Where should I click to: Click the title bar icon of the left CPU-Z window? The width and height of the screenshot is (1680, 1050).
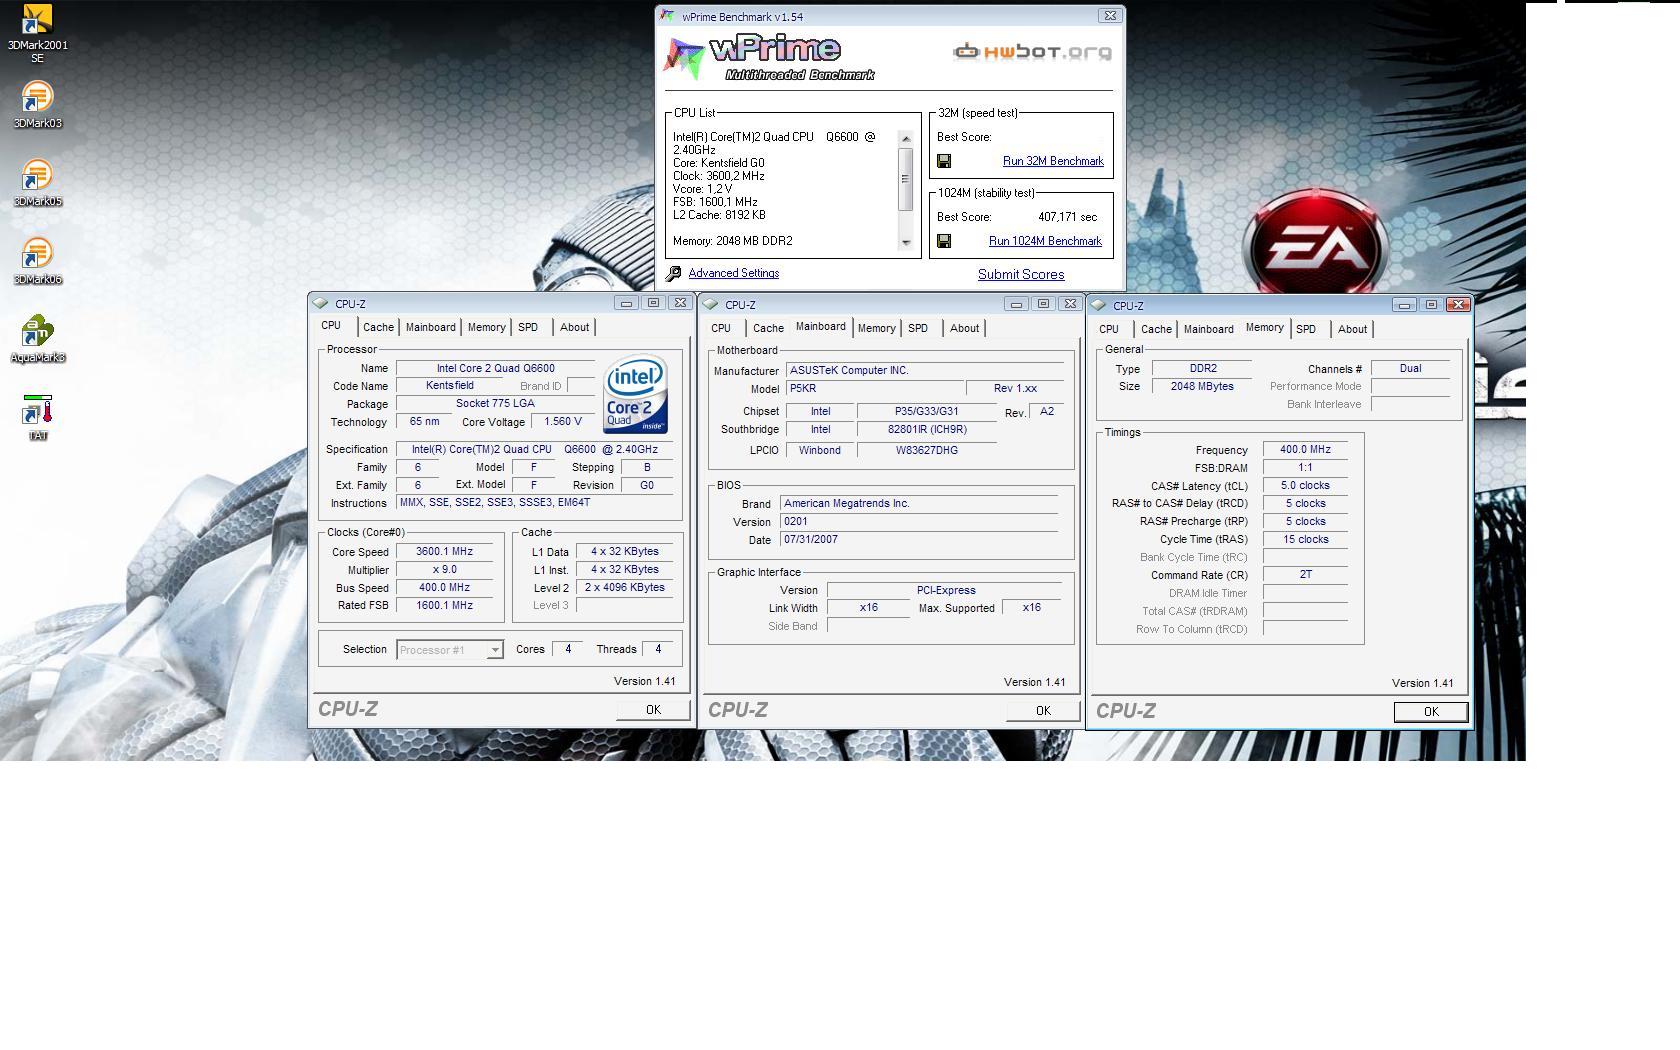[320, 303]
